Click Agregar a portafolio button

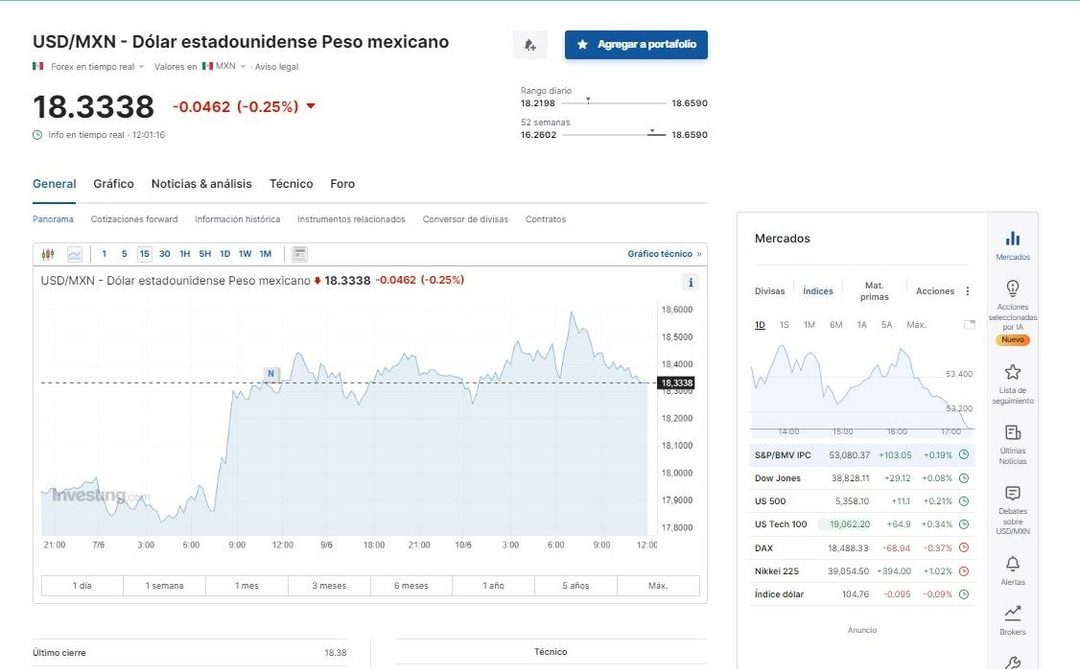[636, 45]
